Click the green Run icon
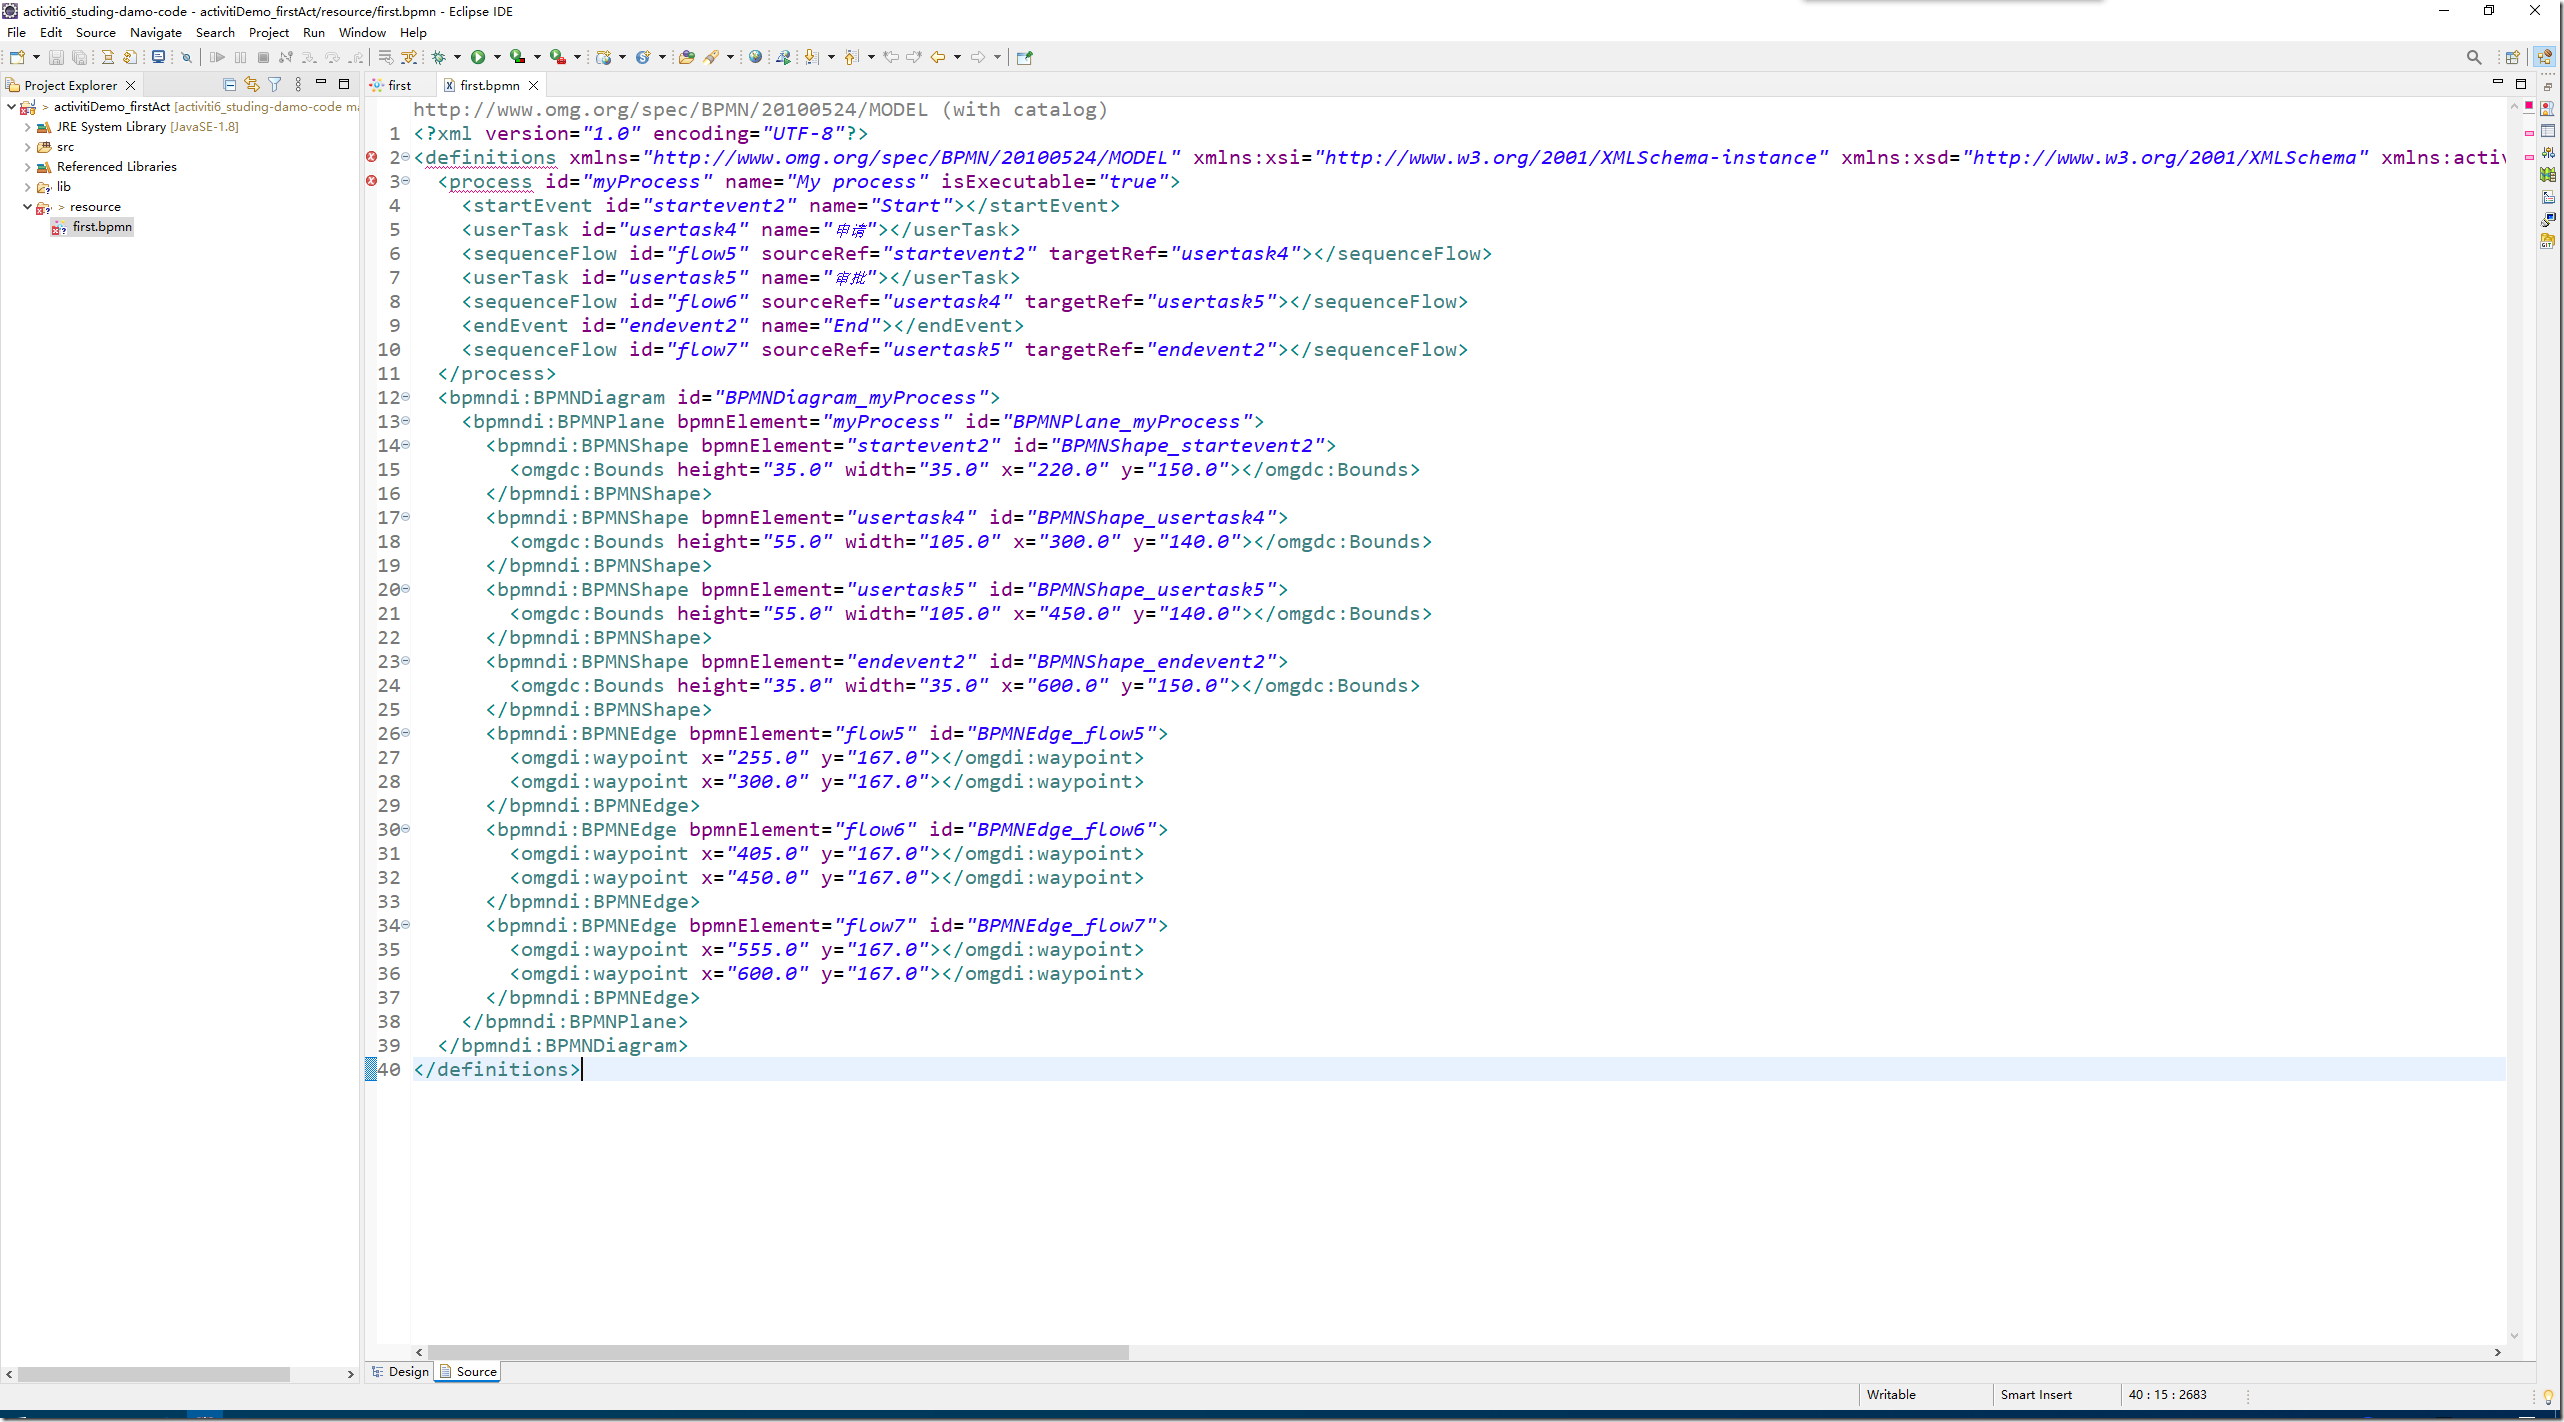Image resolution: width=2564 pixels, height=1422 pixels. [478, 57]
